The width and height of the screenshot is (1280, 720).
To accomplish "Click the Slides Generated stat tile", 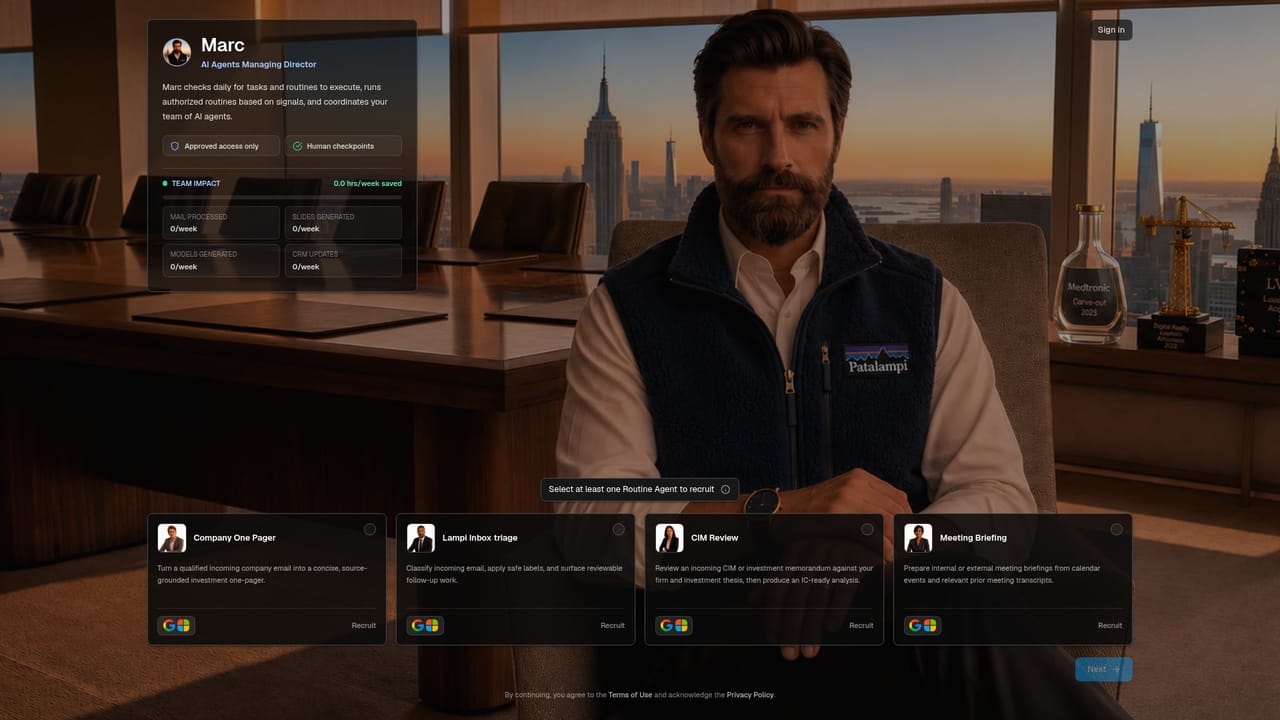I will tap(343, 223).
